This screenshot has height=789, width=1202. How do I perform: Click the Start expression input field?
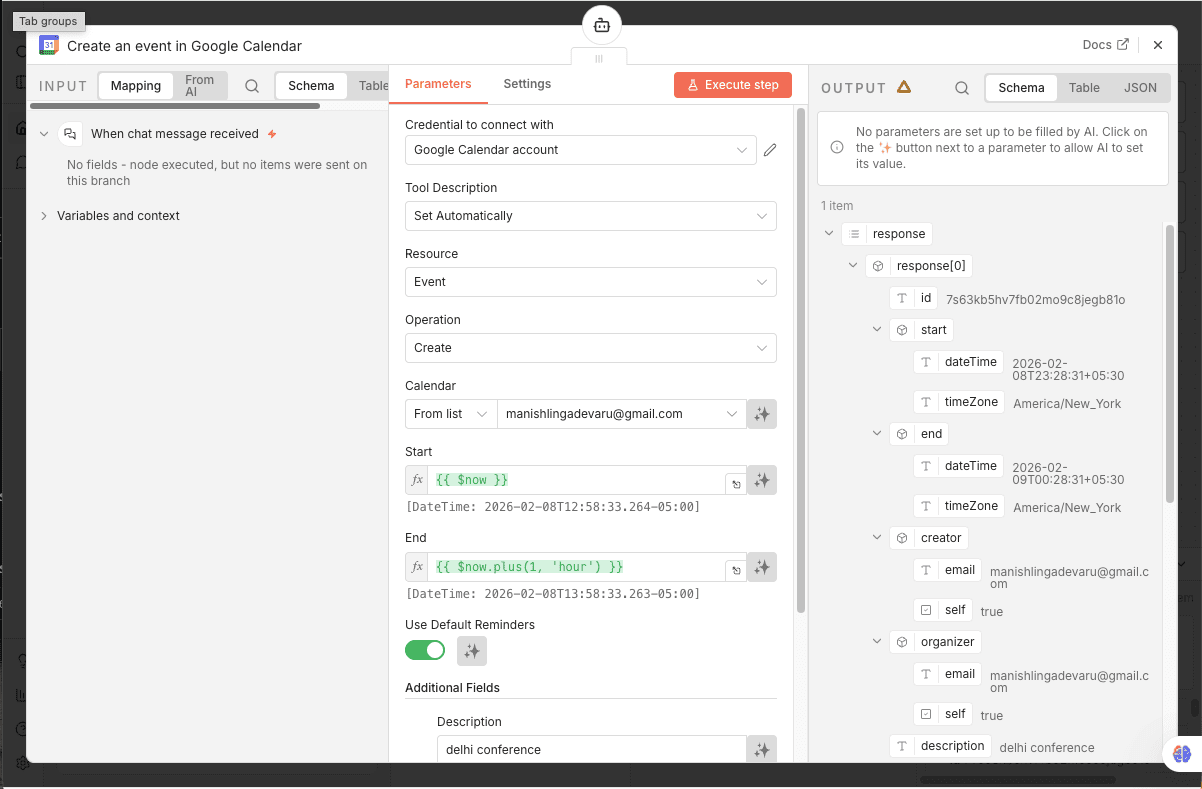[576, 480]
